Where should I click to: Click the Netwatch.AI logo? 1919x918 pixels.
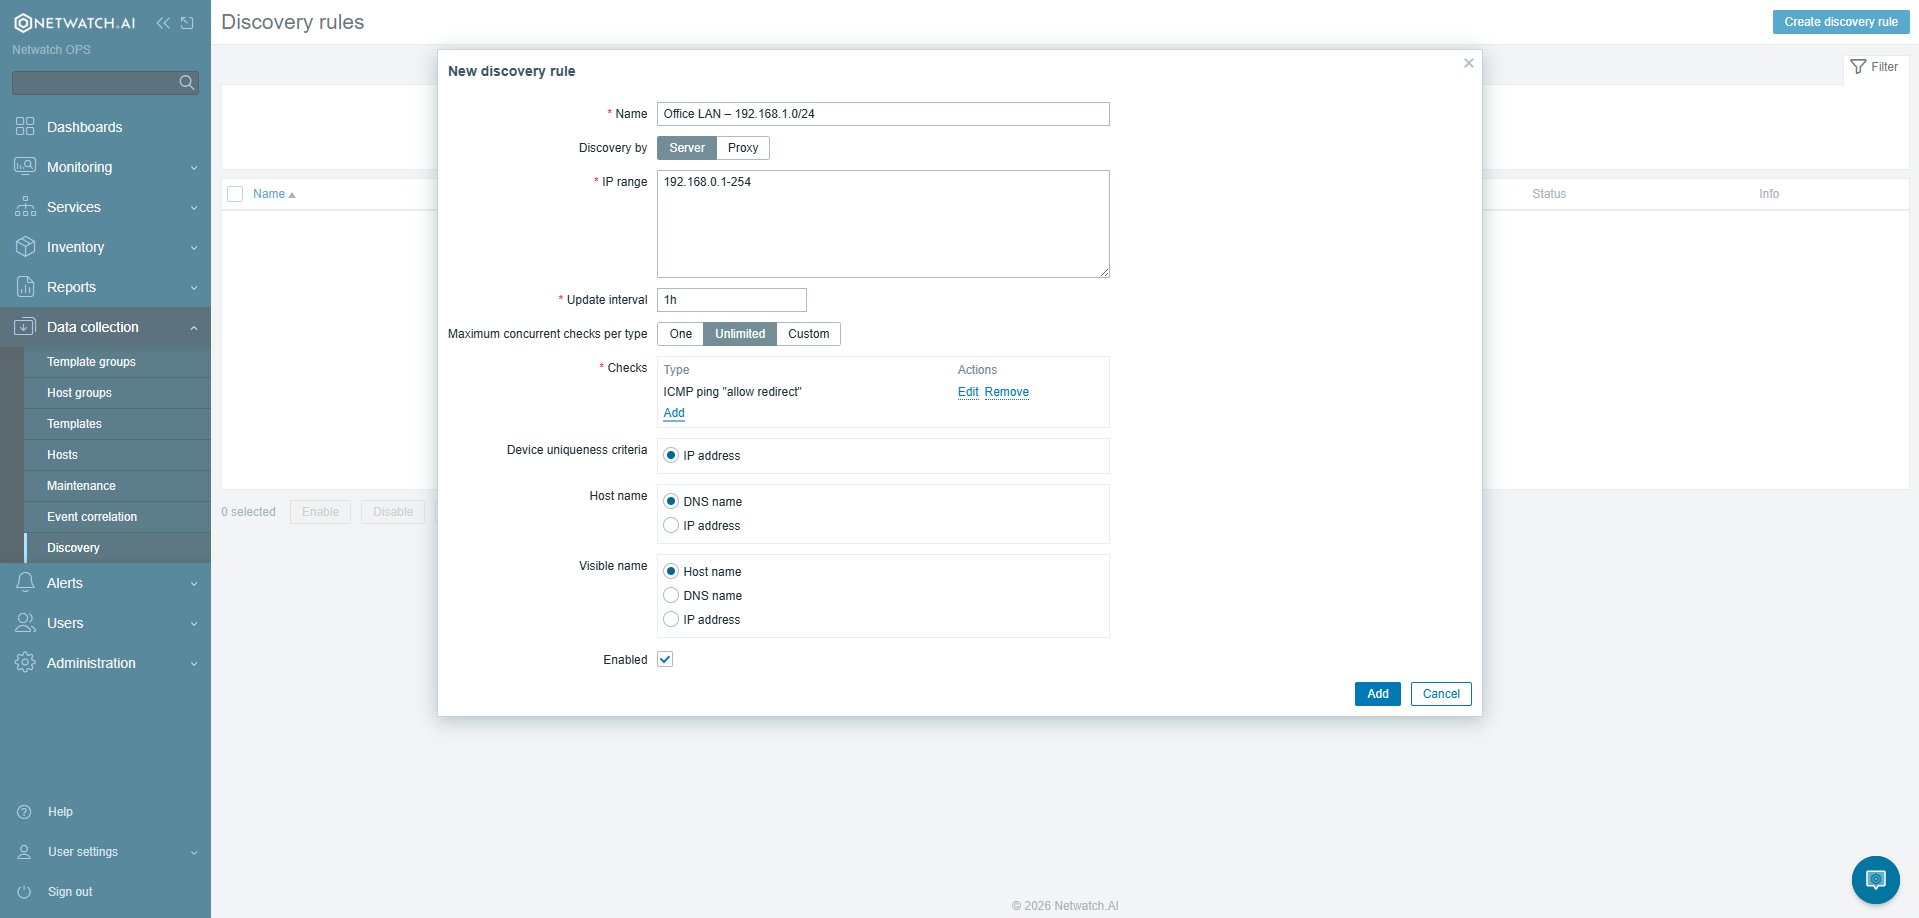pyautogui.click(x=75, y=23)
